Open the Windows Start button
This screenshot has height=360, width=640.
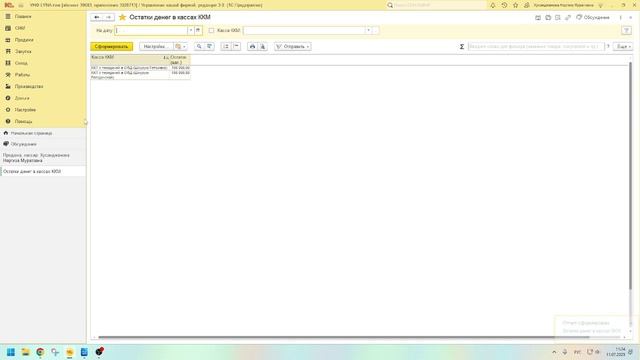[11, 352]
